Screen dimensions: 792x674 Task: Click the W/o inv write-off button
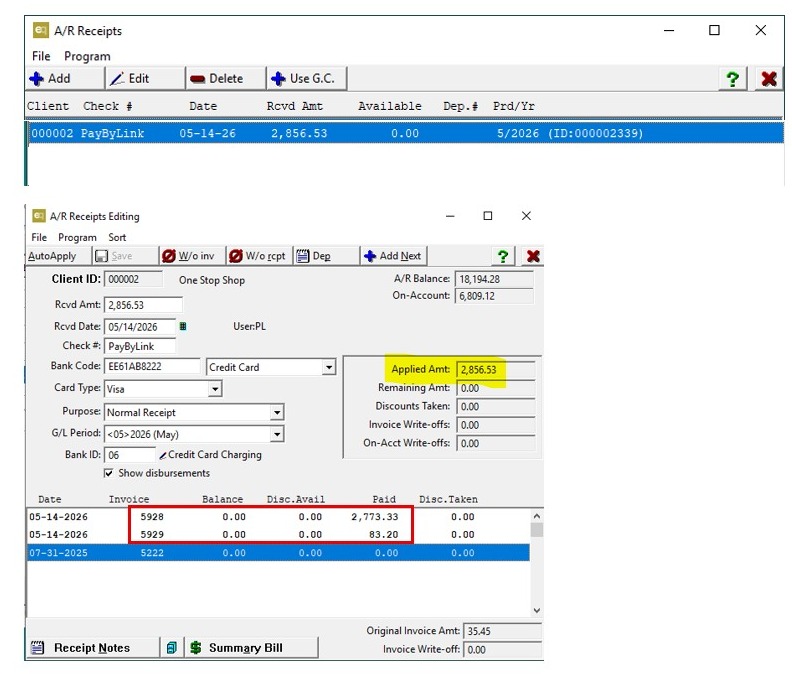pyautogui.click(x=192, y=256)
